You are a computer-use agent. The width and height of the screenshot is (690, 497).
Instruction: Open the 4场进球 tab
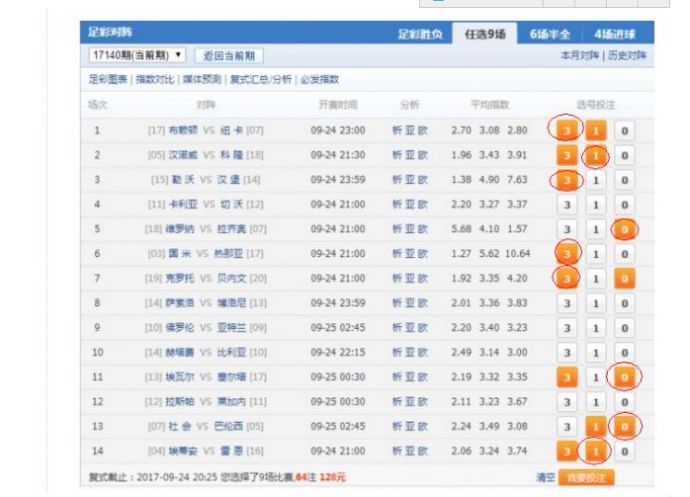(x=616, y=34)
